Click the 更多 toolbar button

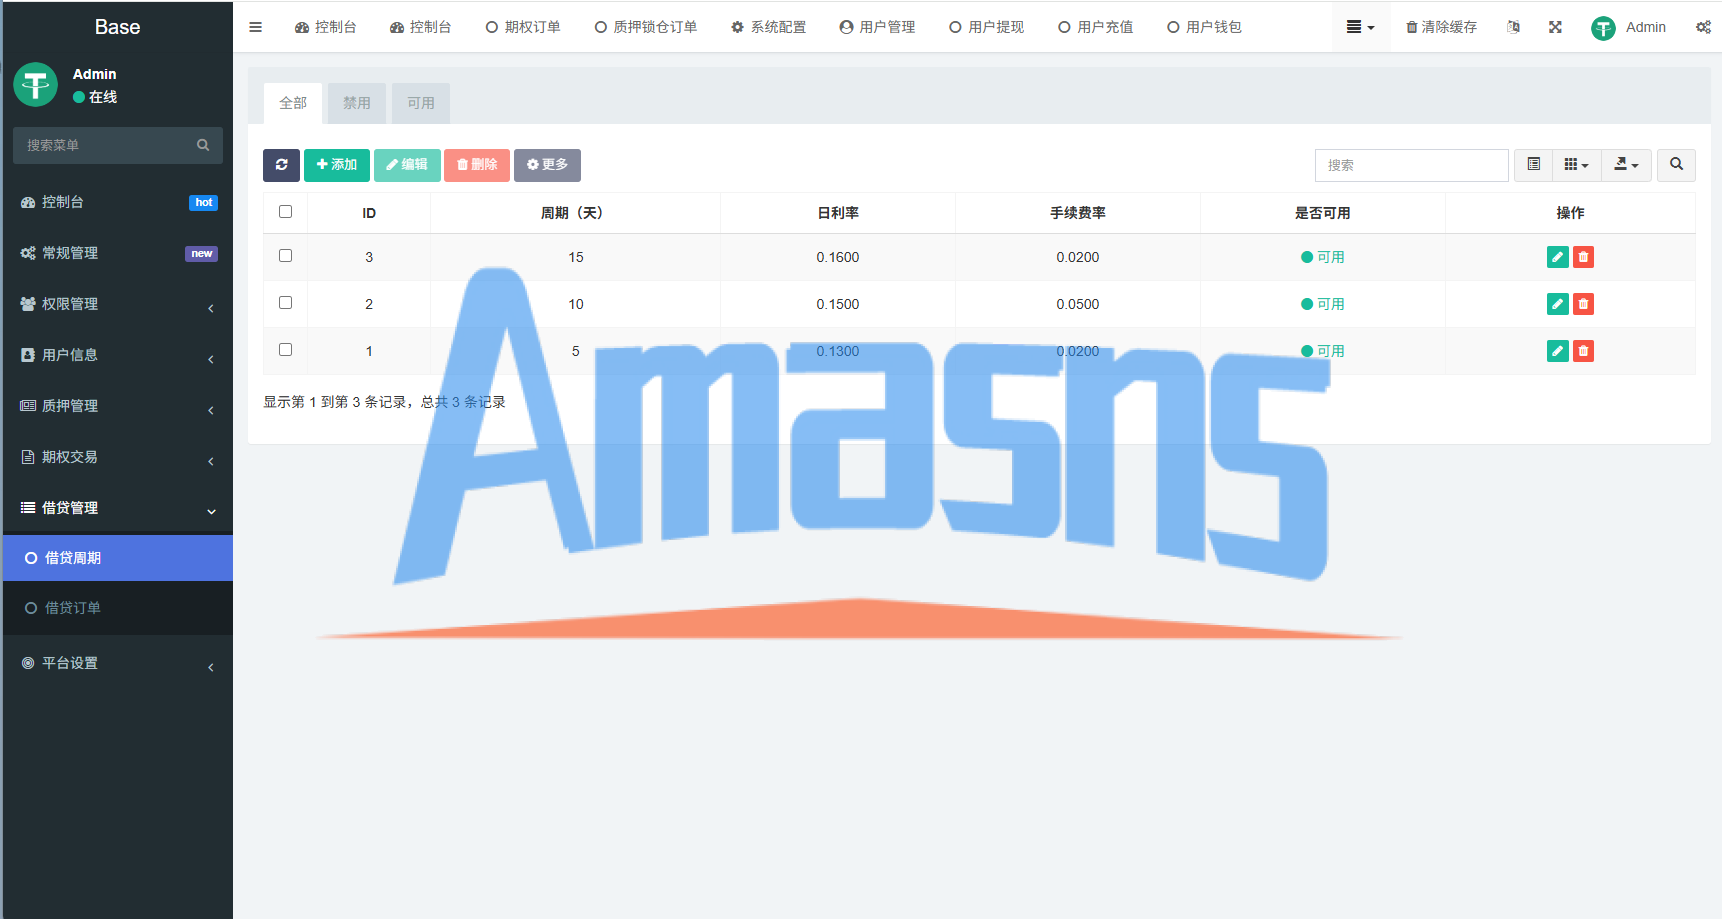click(547, 165)
